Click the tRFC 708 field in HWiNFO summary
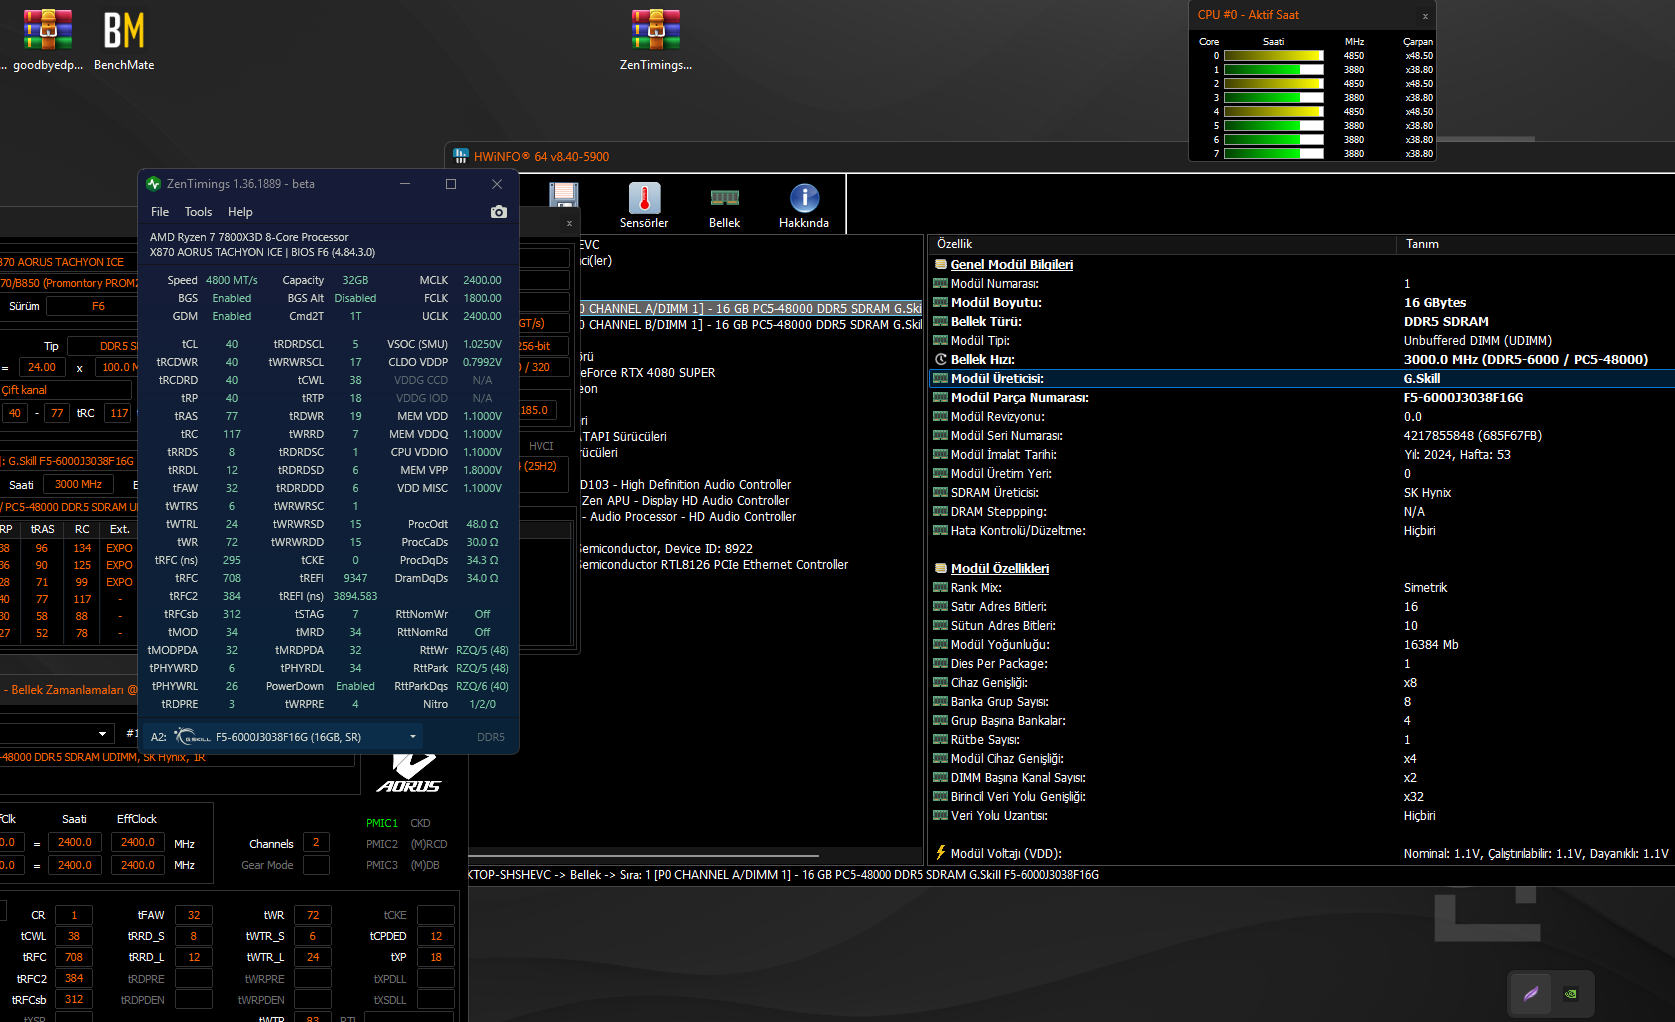Screen dimensions: 1675x1022 [x=74, y=957]
